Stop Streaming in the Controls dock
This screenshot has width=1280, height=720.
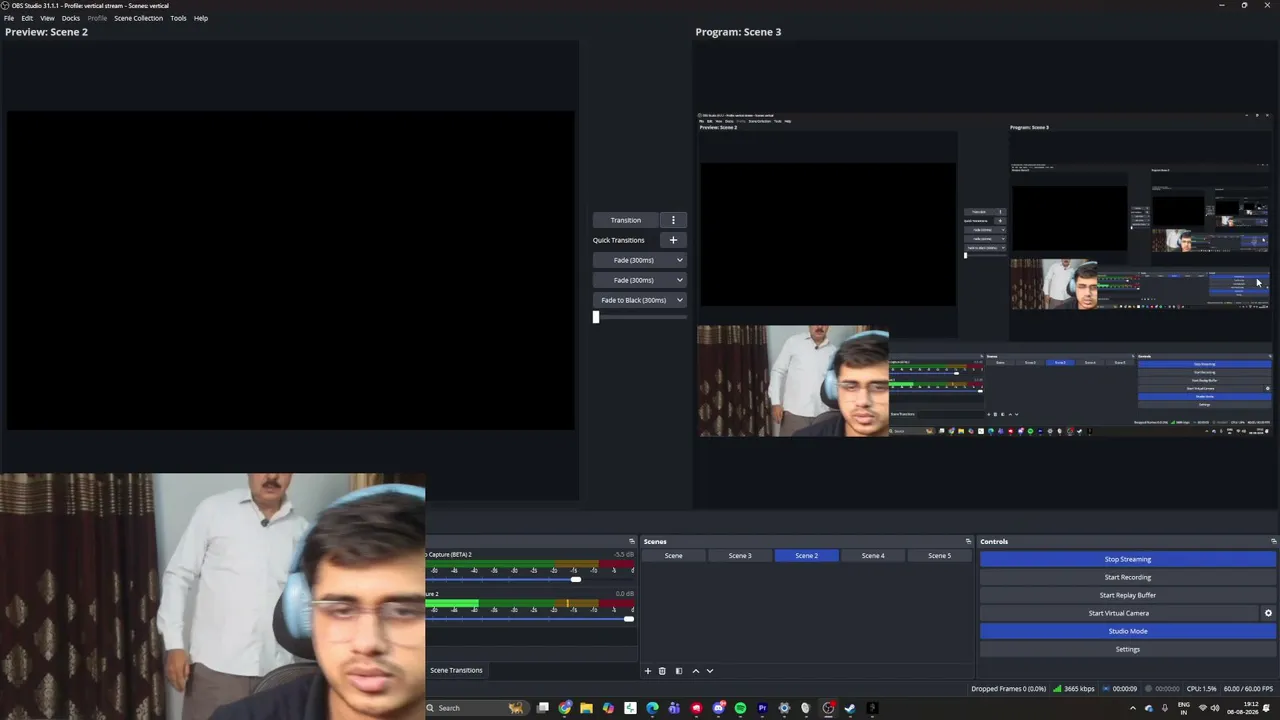coord(1128,559)
